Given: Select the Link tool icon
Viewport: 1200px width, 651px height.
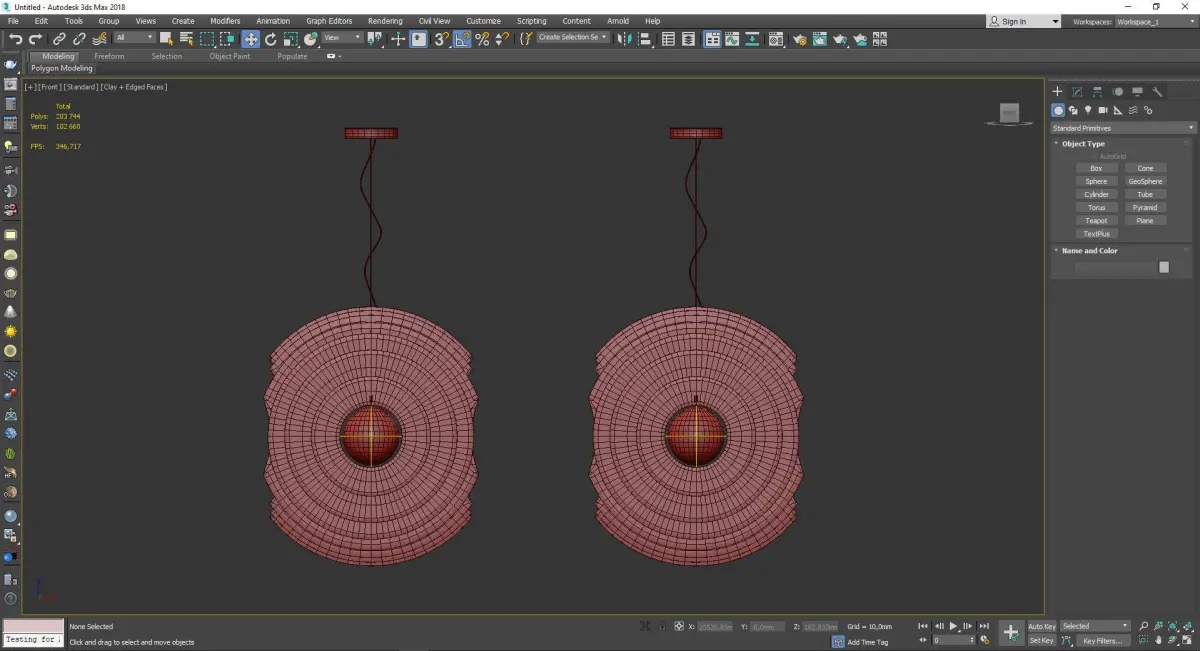Looking at the screenshot, I should pos(60,39).
